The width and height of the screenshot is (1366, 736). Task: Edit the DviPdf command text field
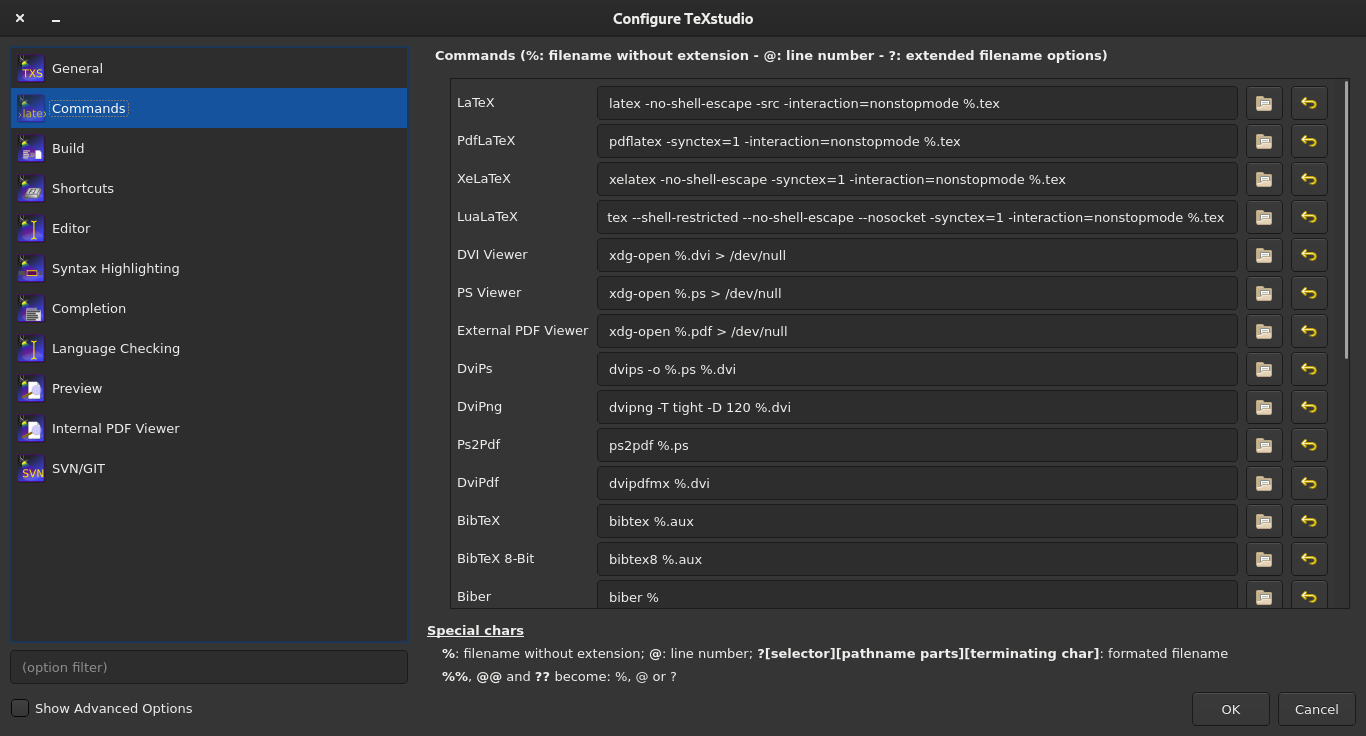pyautogui.click(x=917, y=483)
